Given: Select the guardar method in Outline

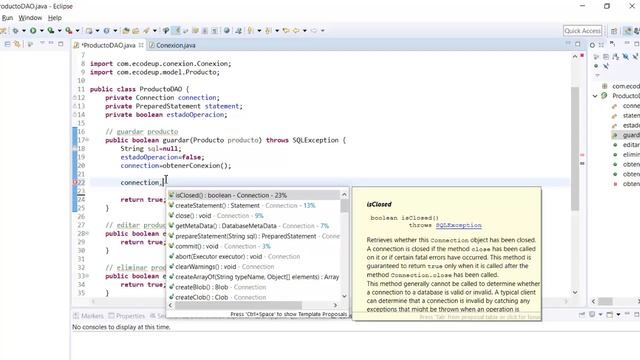Looking at the screenshot, I should (x=631, y=135).
